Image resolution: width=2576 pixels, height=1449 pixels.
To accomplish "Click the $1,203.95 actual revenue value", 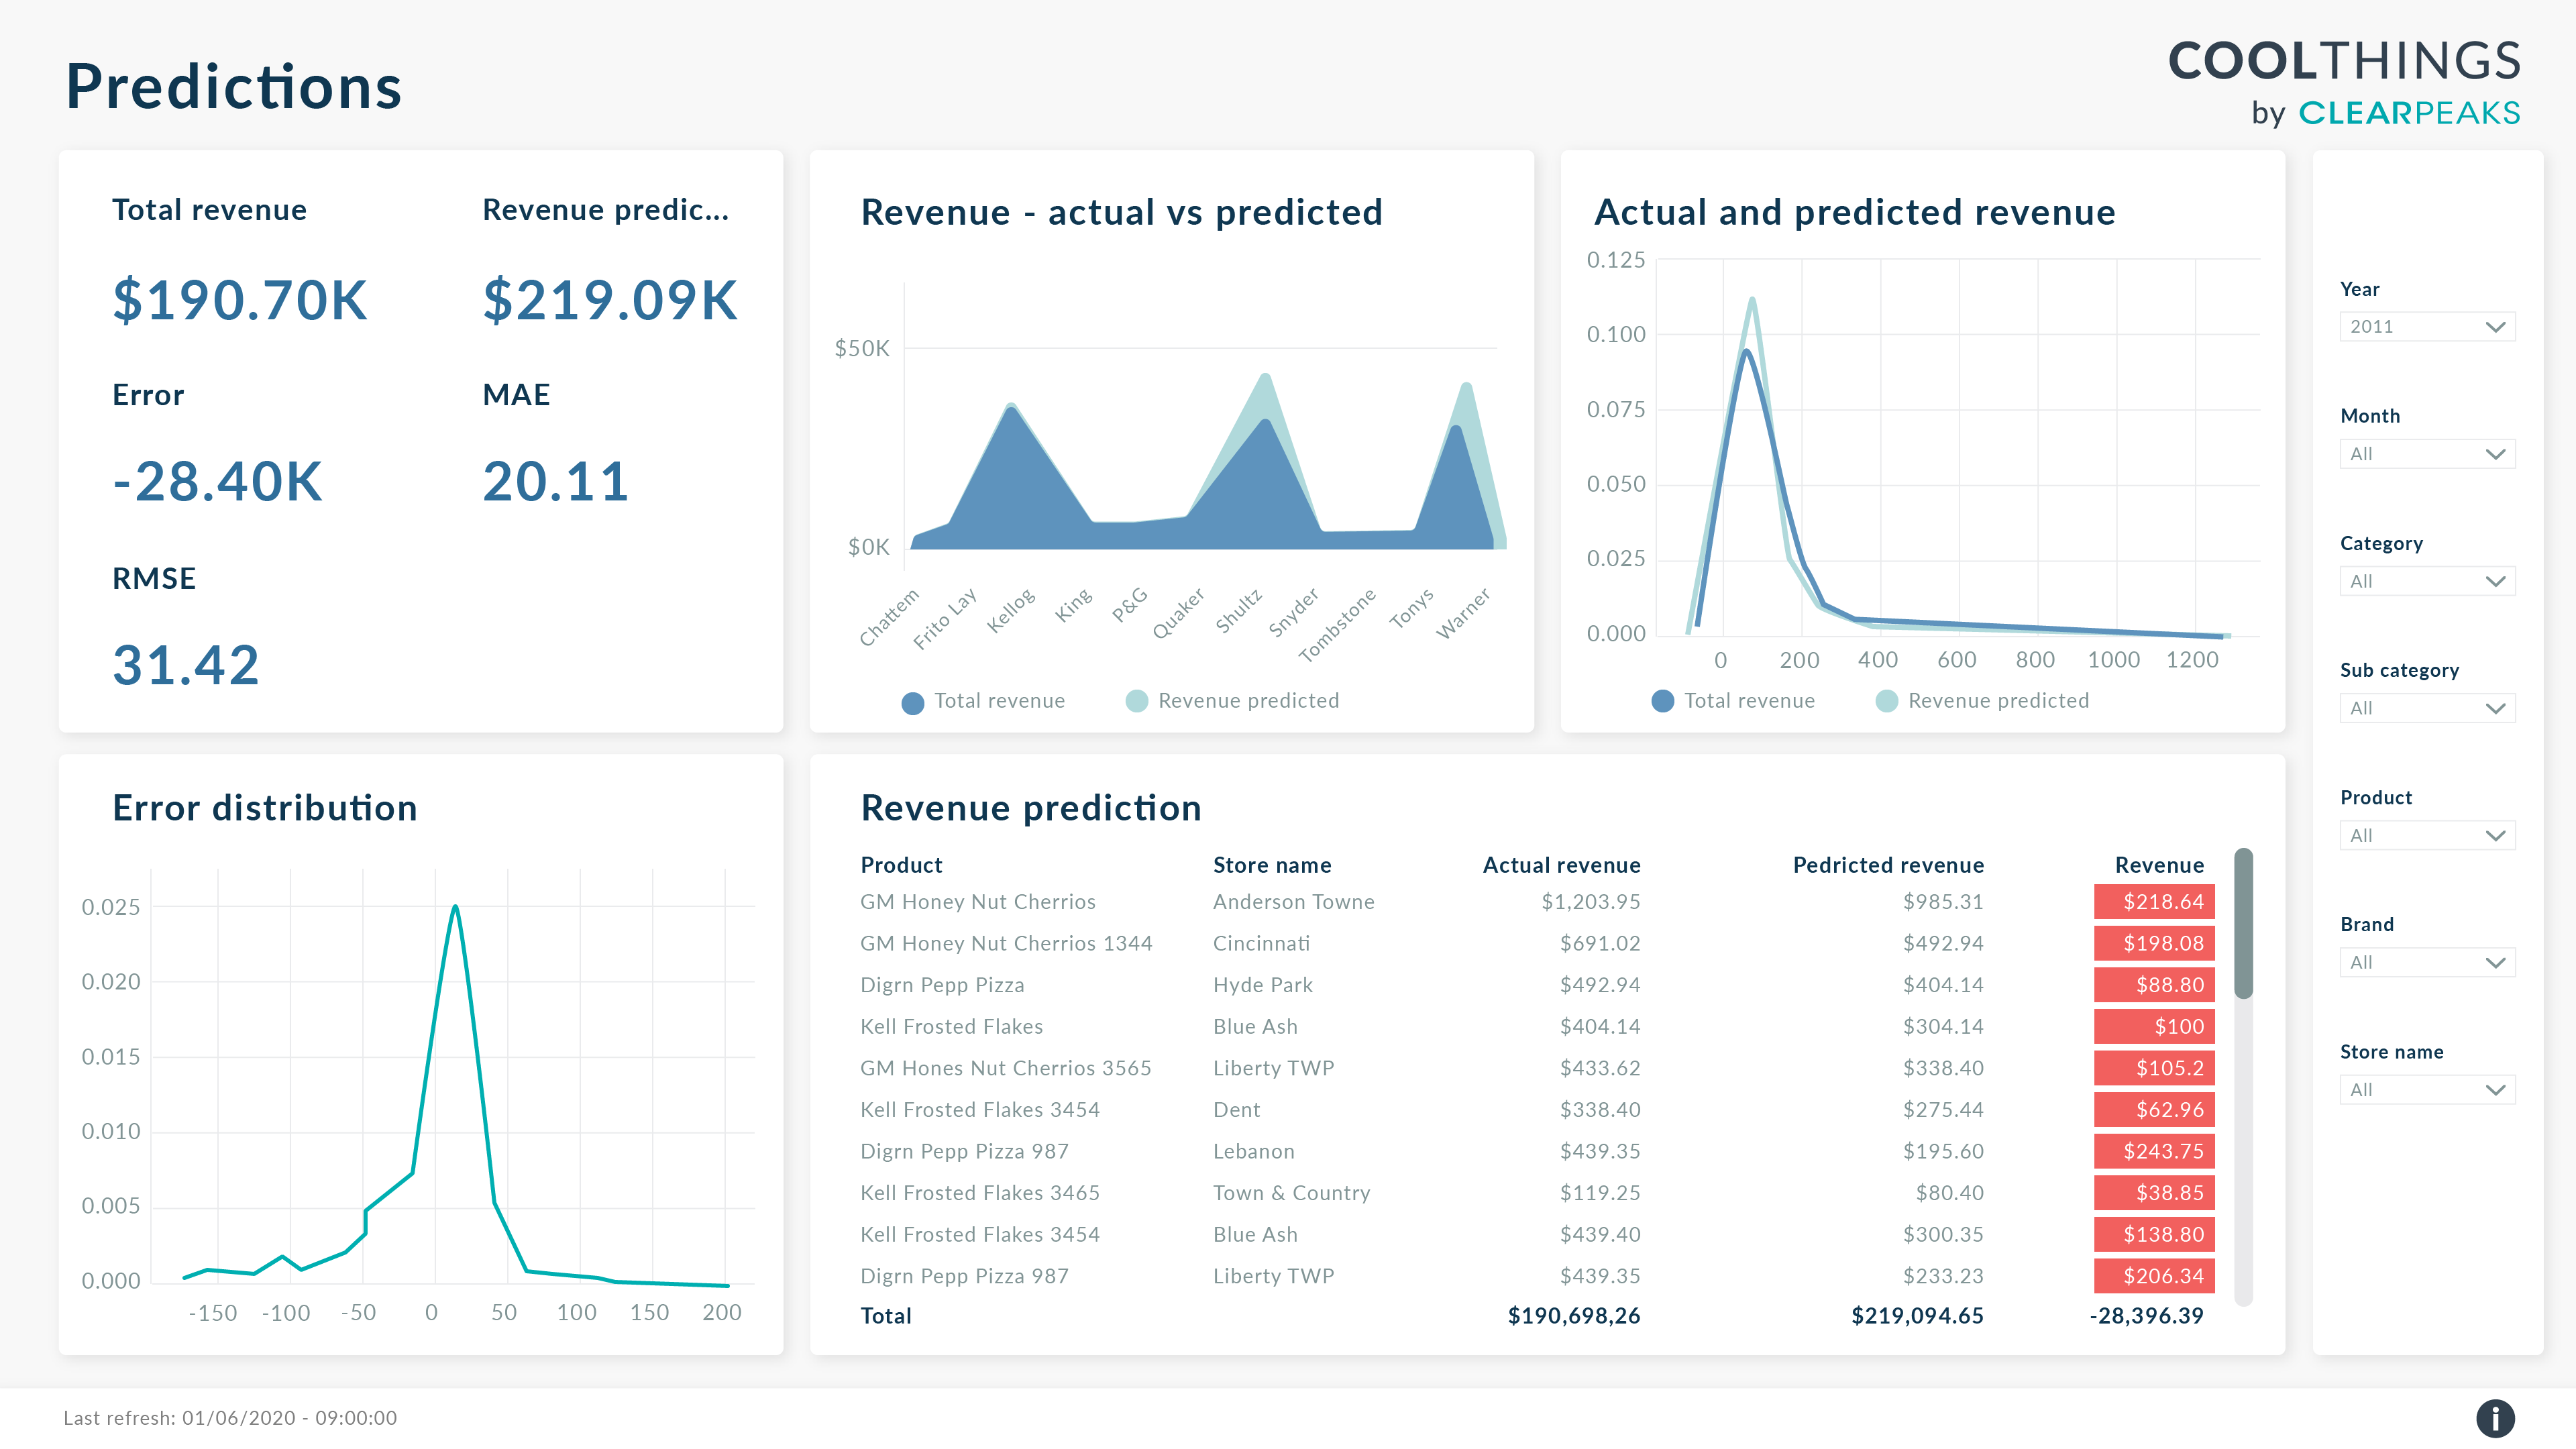I will (x=1590, y=902).
